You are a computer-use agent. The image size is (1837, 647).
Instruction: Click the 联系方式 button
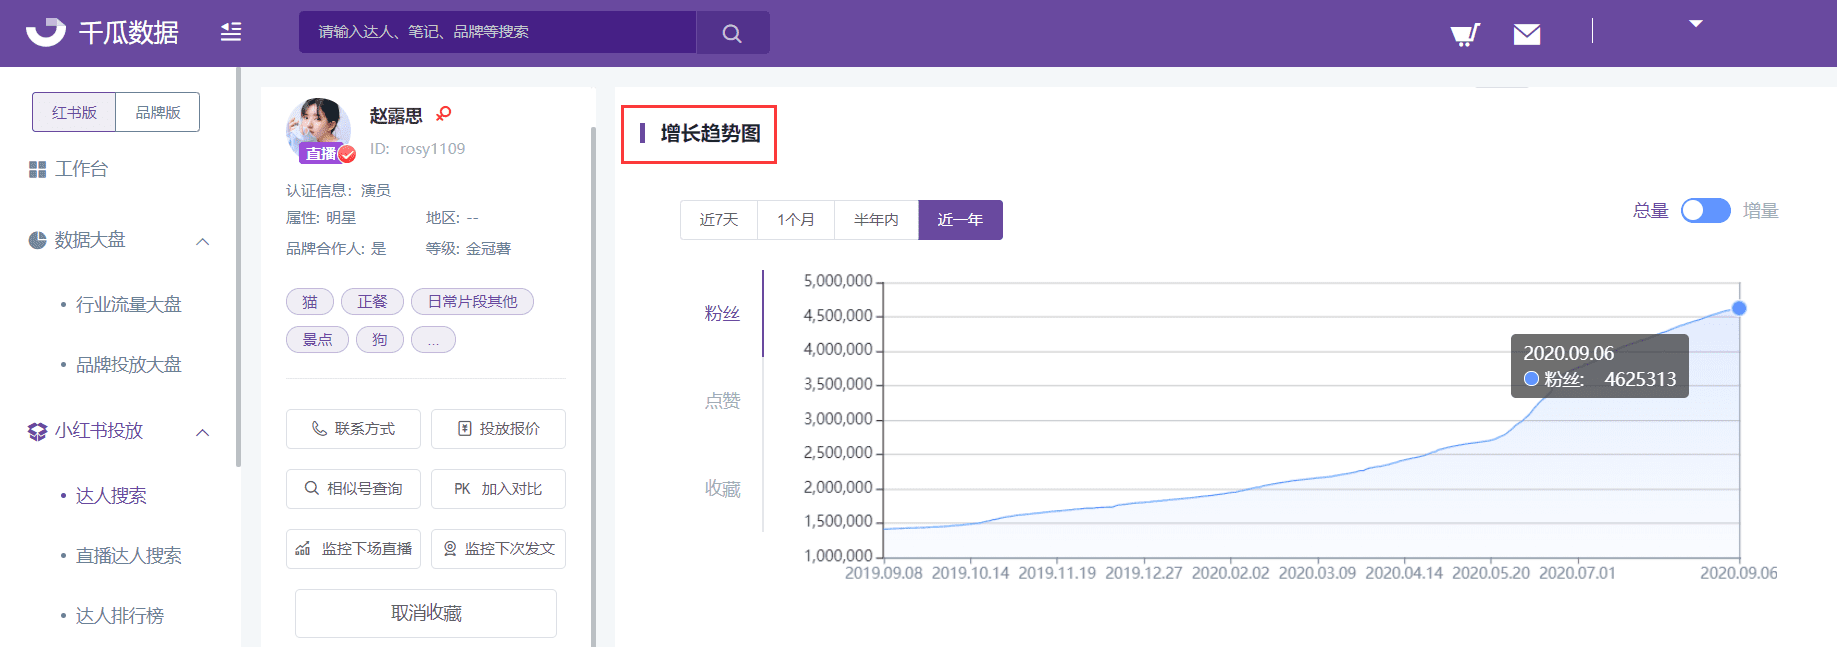[353, 429]
